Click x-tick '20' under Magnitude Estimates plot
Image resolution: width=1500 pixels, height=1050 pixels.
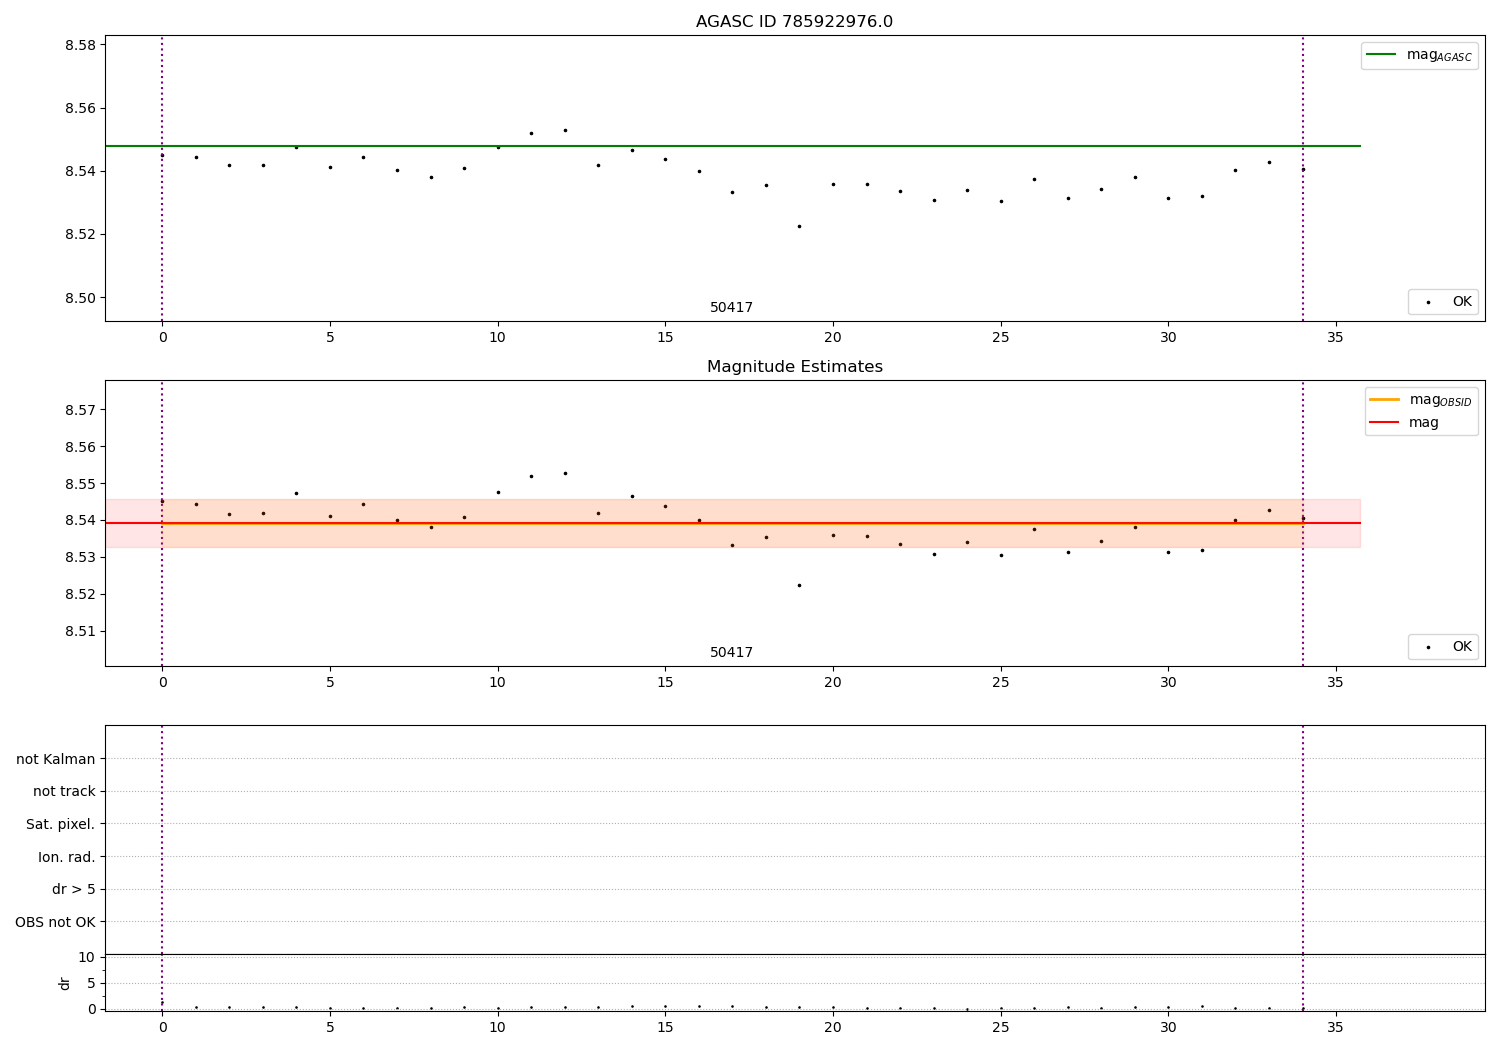pyautogui.click(x=832, y=683)
